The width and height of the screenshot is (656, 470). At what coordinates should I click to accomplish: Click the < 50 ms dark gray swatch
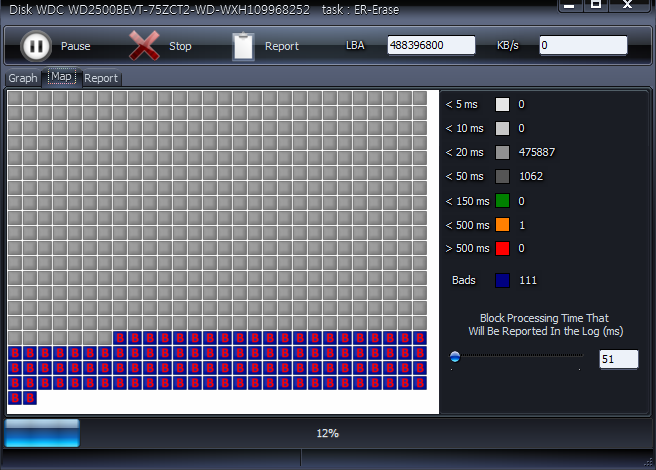click(x=502, y=176)
